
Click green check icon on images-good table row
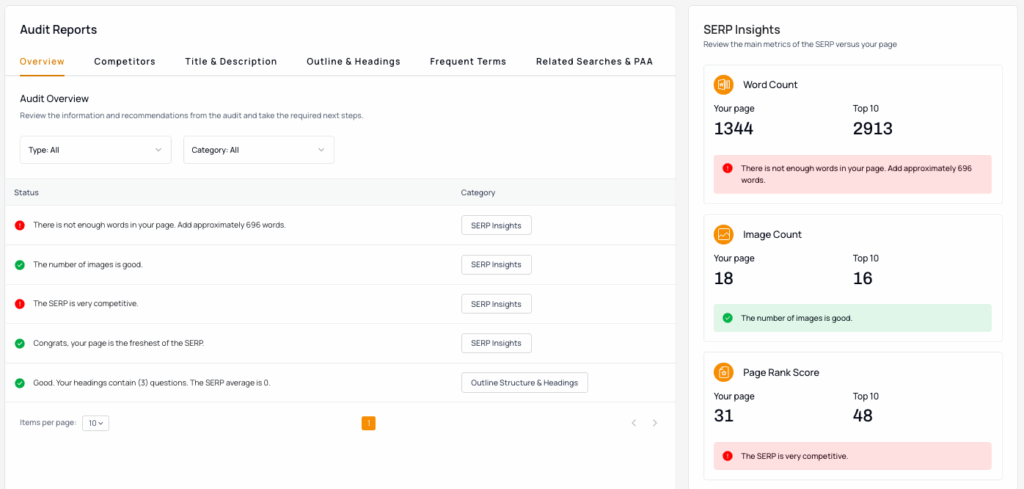[20, 265]
